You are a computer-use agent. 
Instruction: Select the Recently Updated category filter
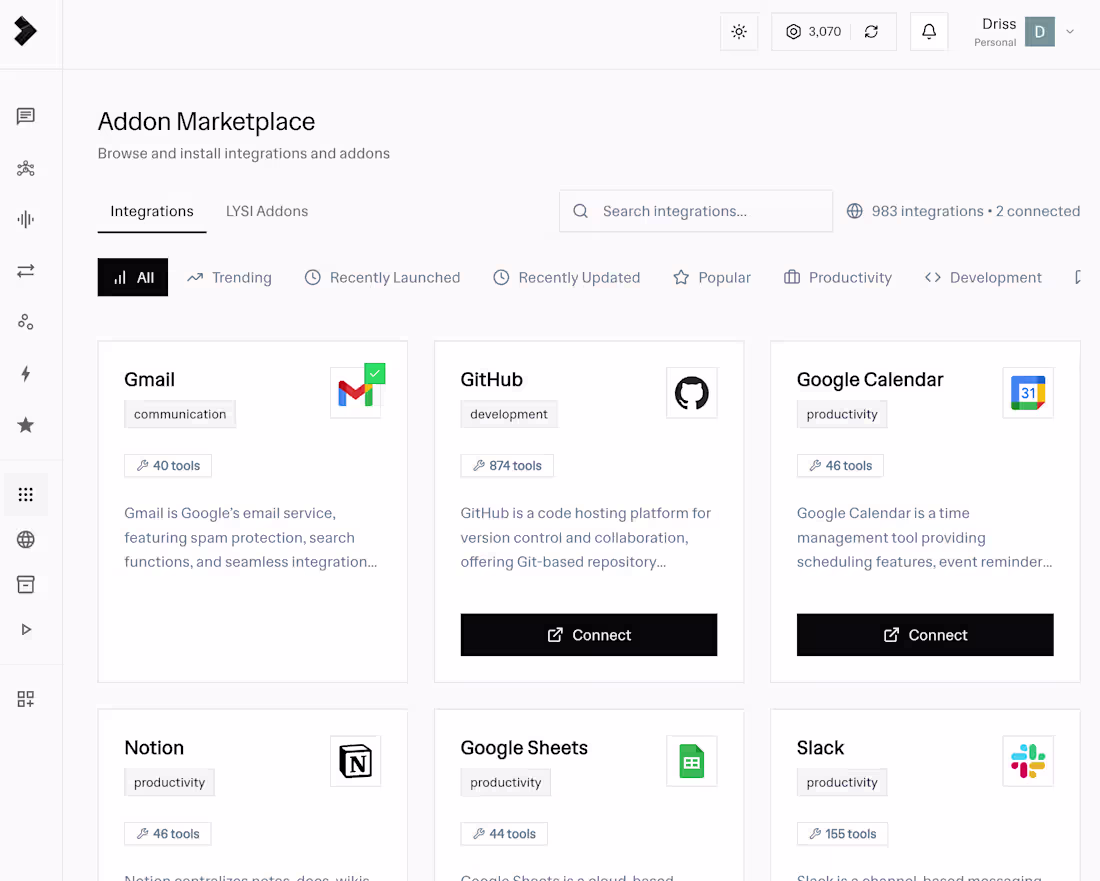(x=567, y=277)
